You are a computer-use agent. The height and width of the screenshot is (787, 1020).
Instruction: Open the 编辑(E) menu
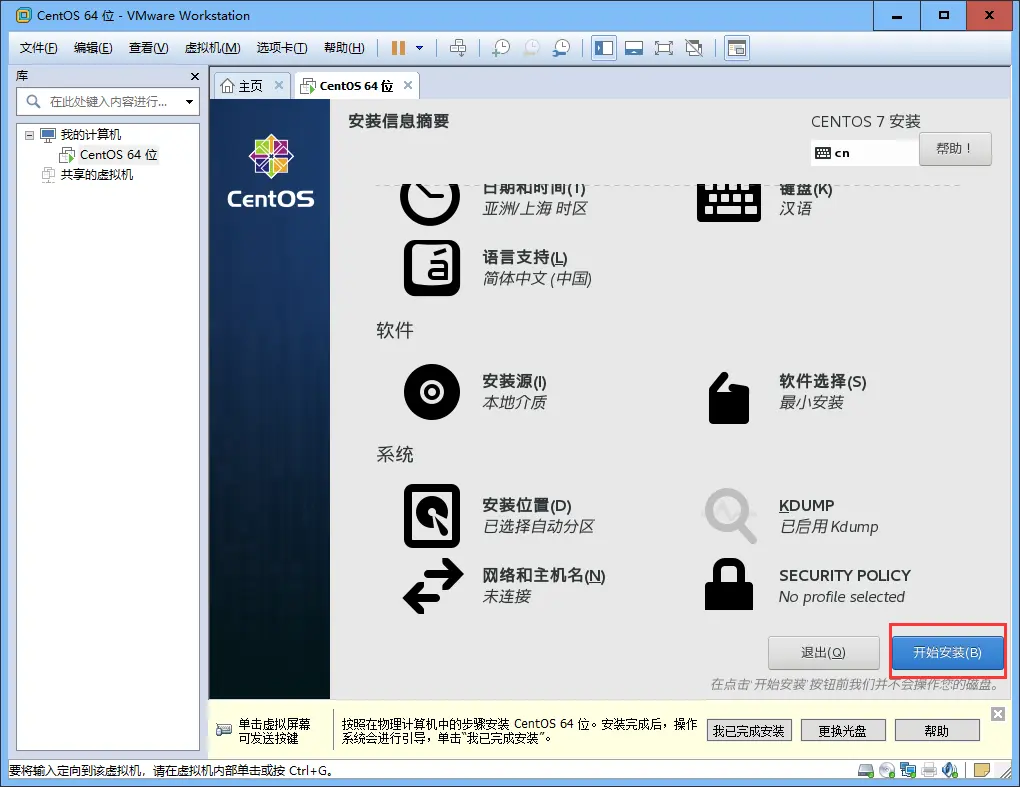[x=93, y=47]
